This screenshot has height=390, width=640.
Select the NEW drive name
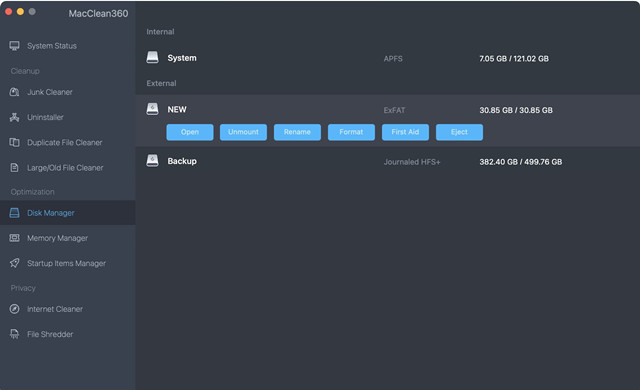177,109
